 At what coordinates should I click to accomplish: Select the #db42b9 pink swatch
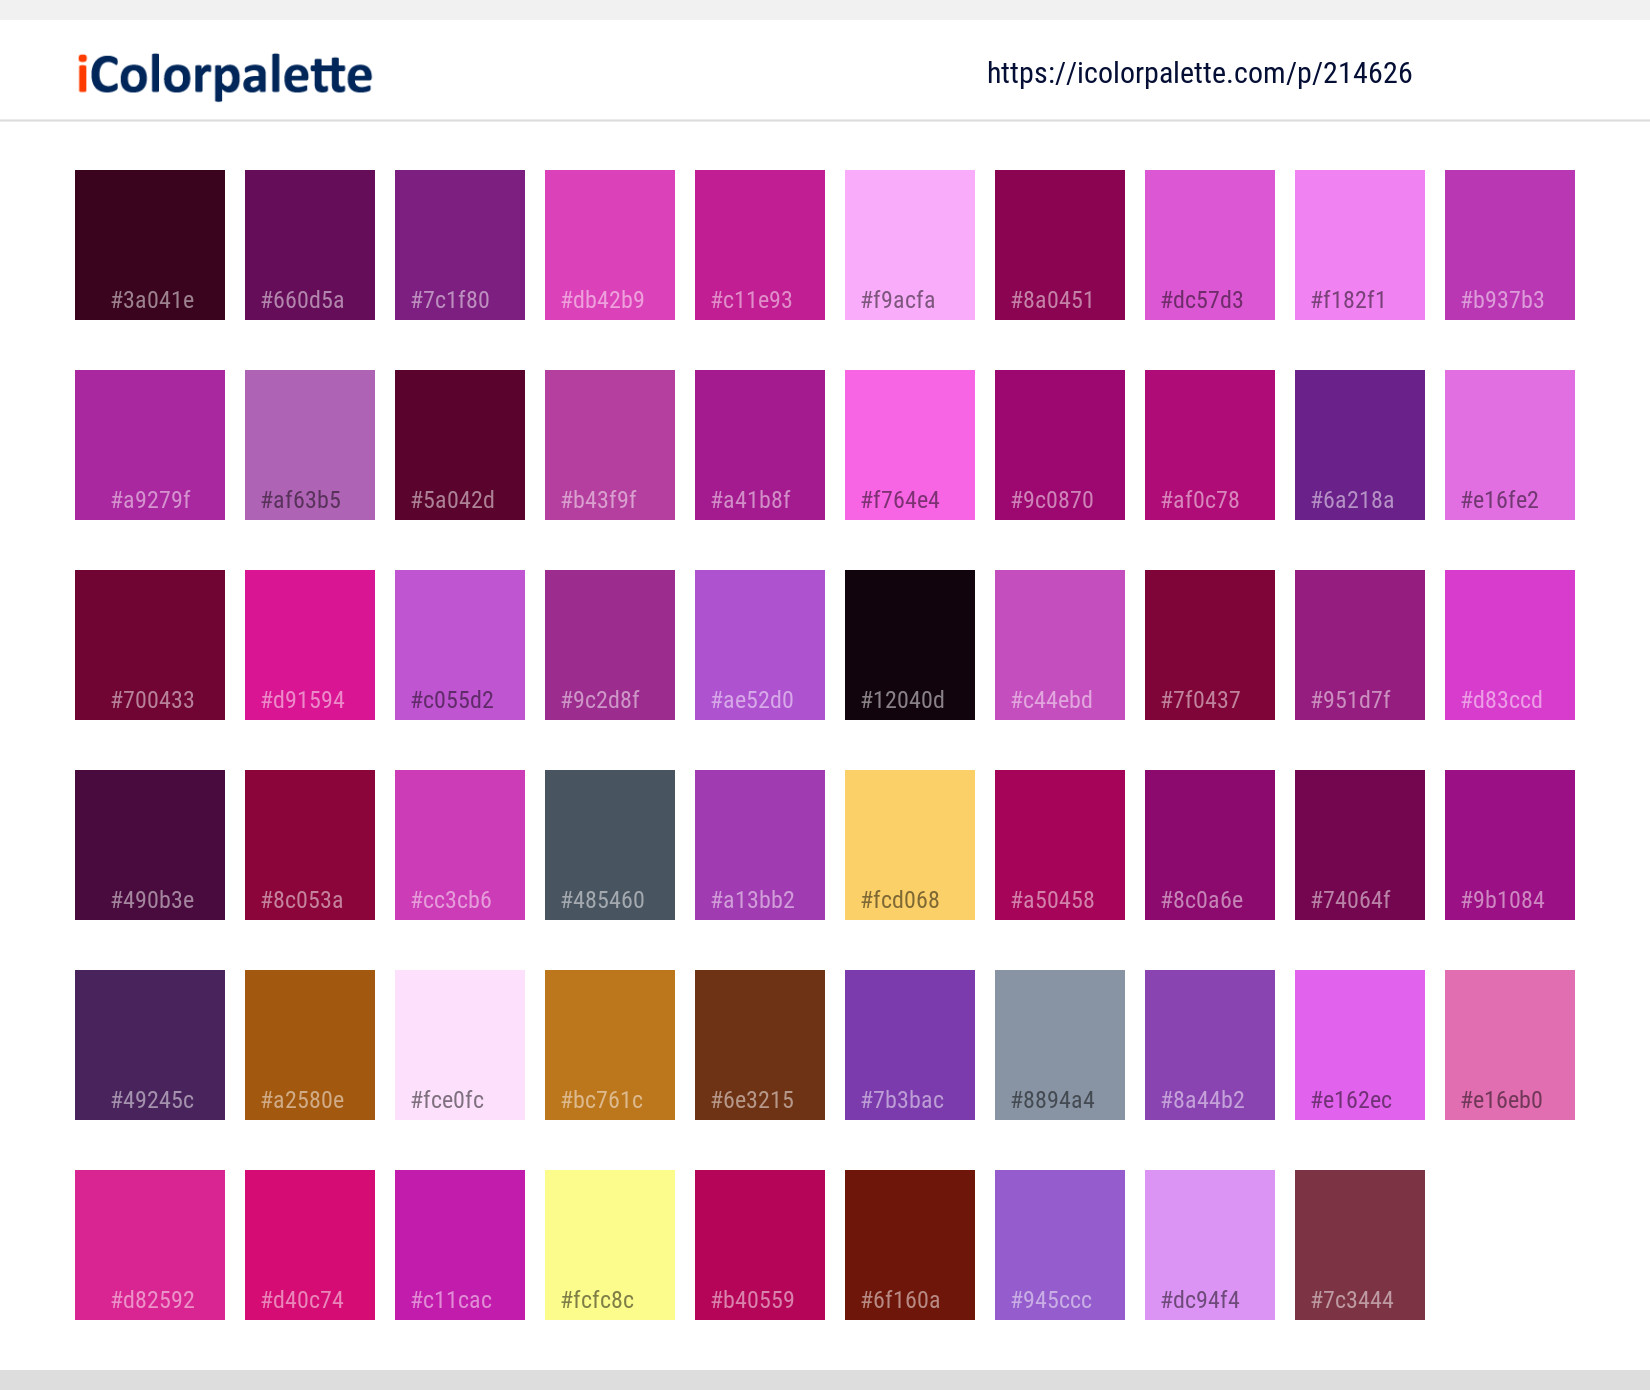click(x=610, y=245)
